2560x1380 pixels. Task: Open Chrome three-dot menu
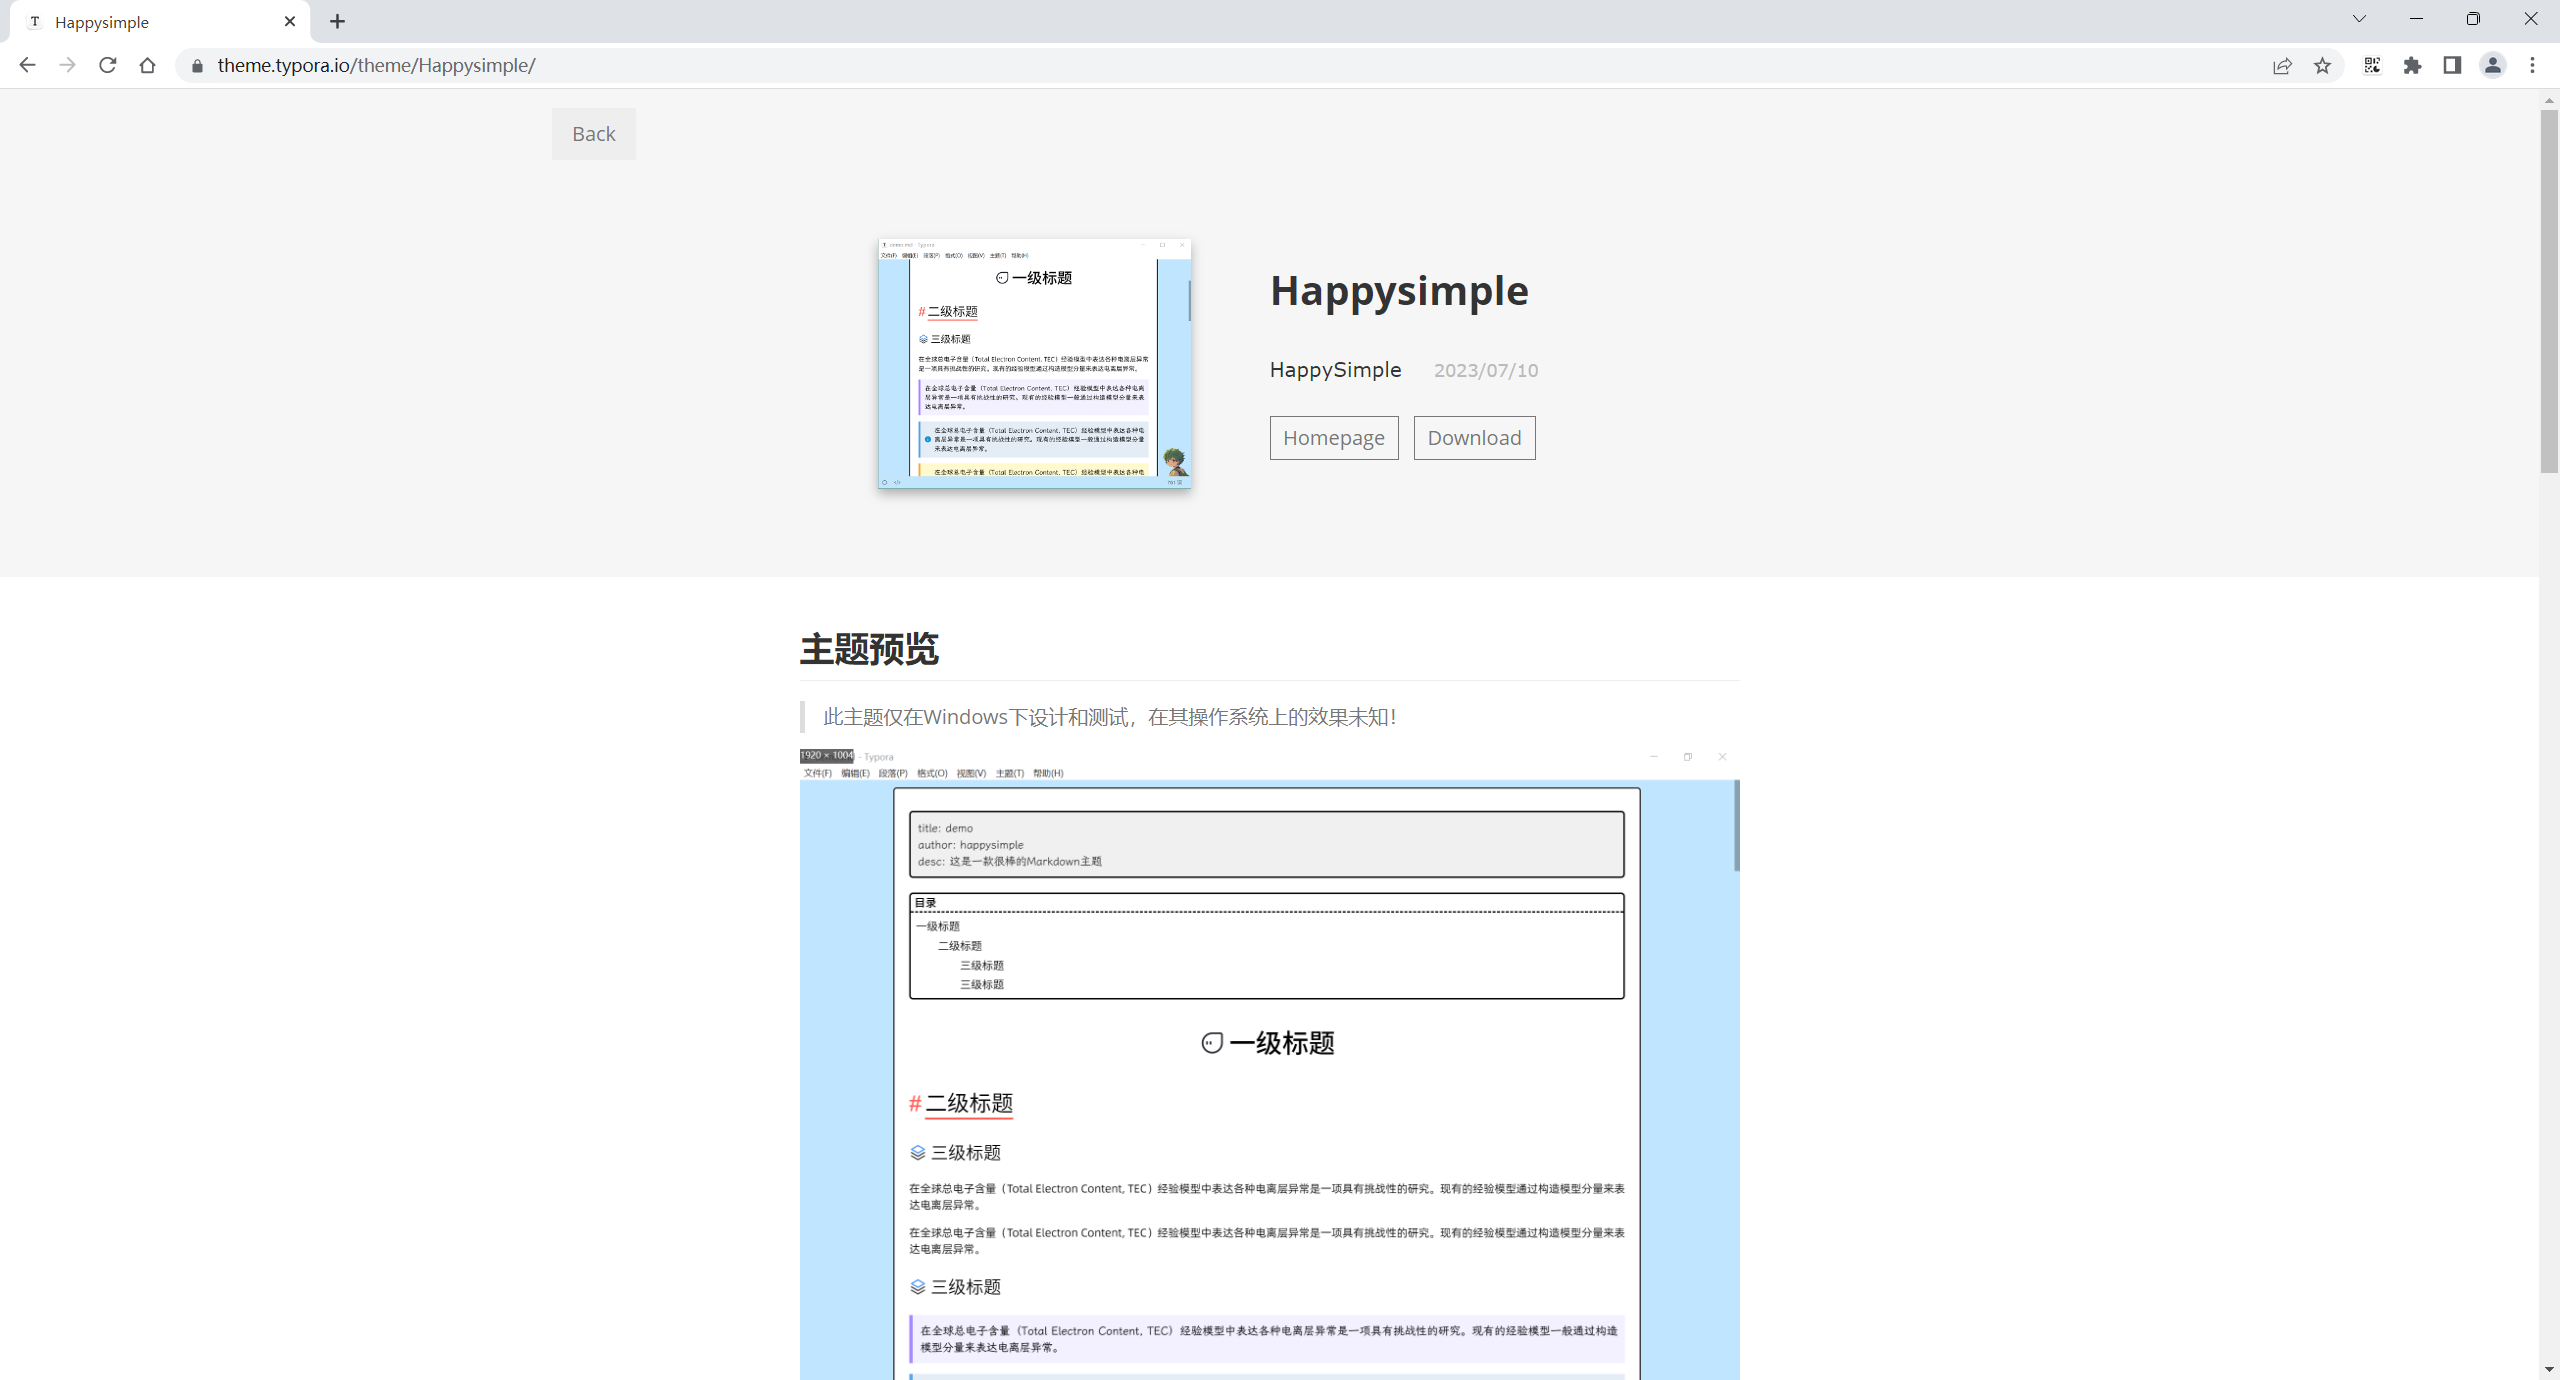click(2532, 65)
